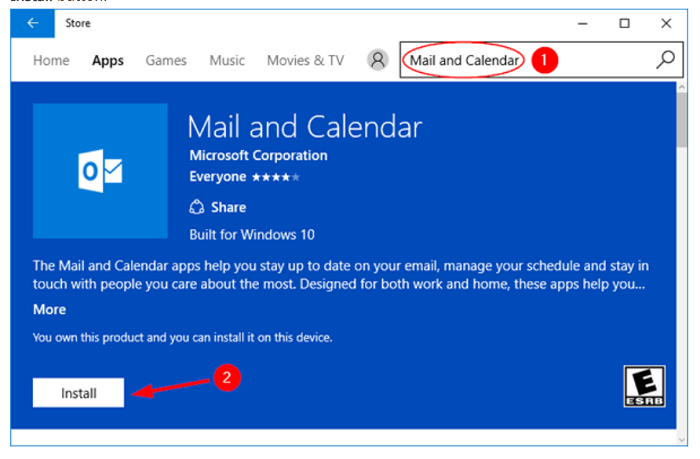Click the 'Store' window title text
This screenshot has width=700, height=459.
(x=78, y=23)
